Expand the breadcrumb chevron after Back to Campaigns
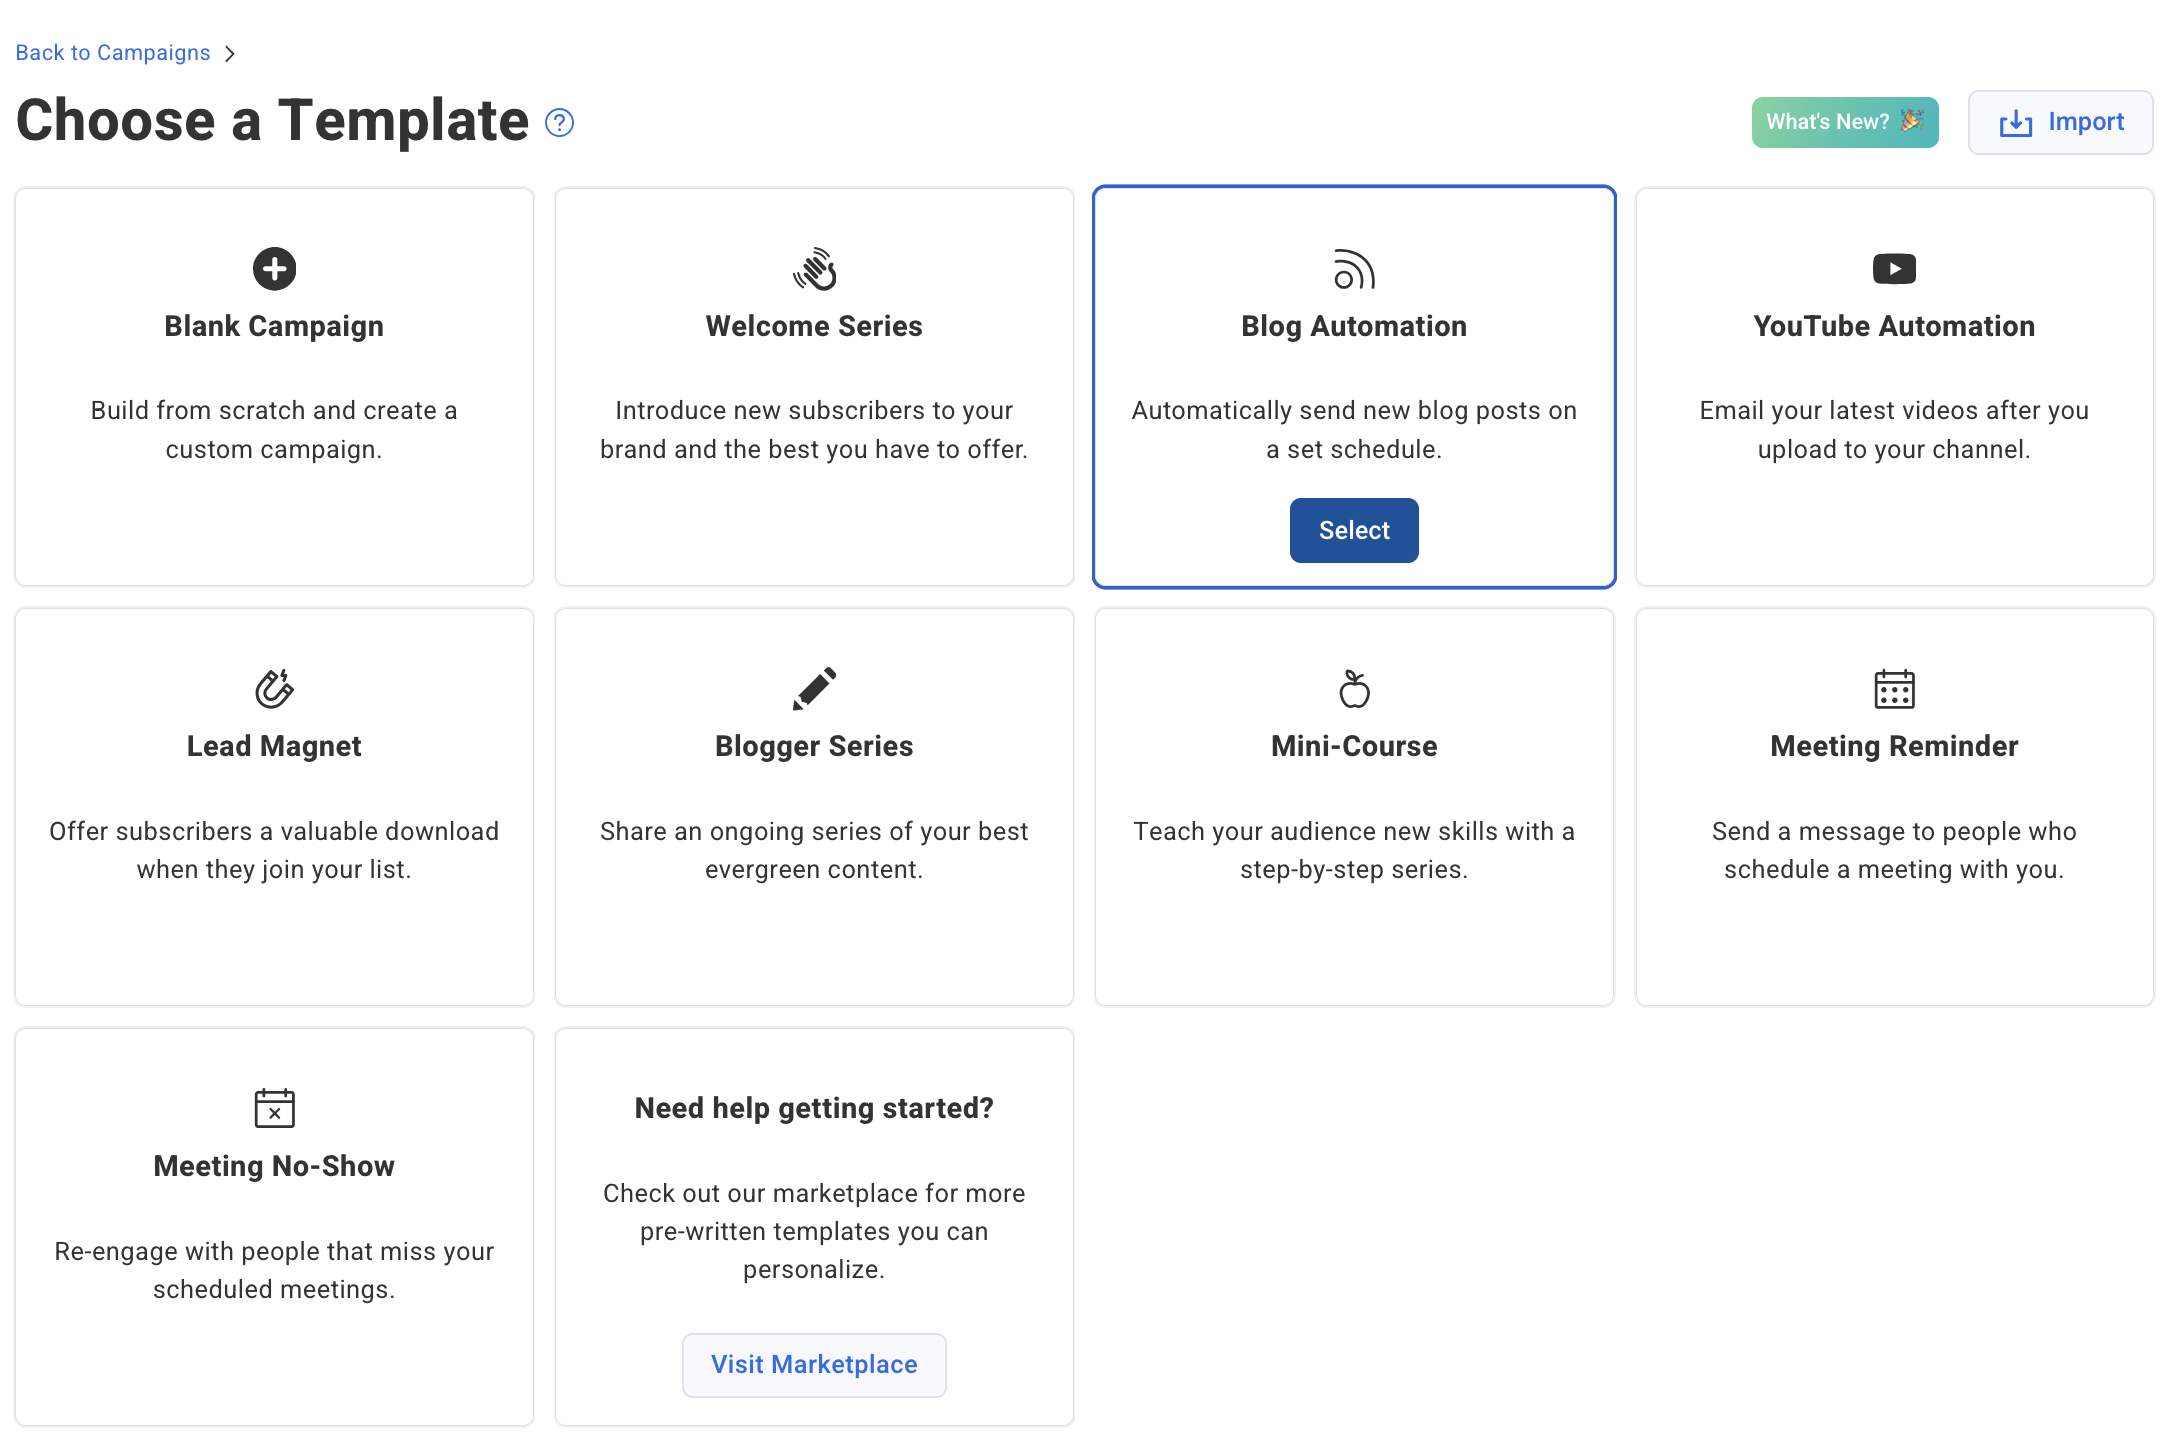The height and width of the screenshot is (1444, 2176). [x=230, y=52]
